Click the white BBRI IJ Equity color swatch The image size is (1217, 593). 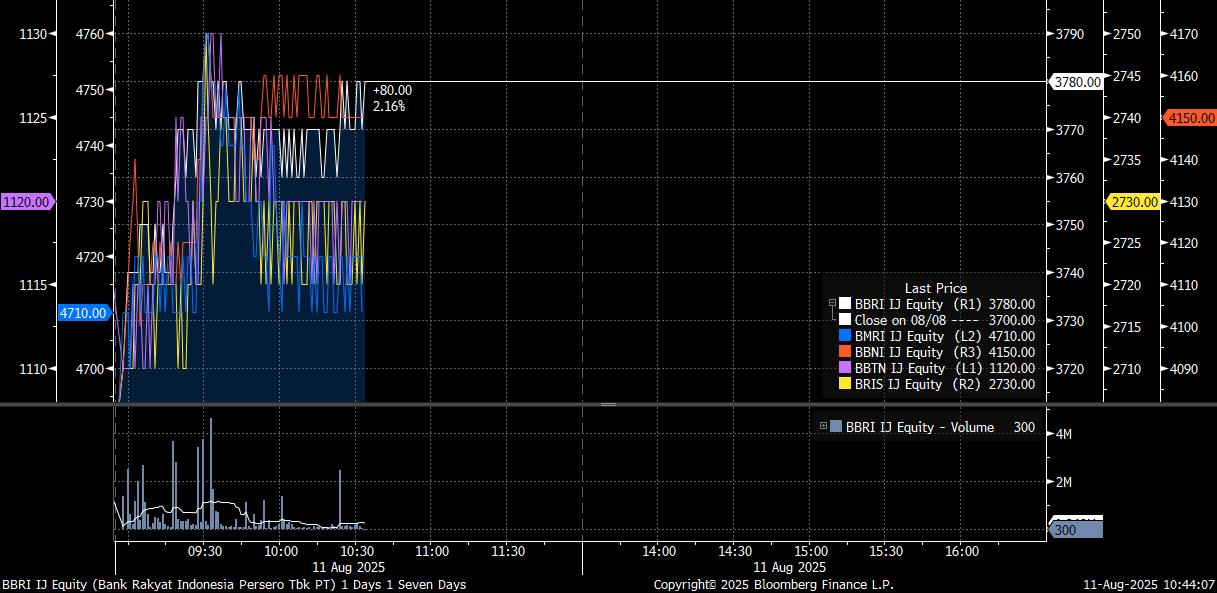[x=845, y=304]
